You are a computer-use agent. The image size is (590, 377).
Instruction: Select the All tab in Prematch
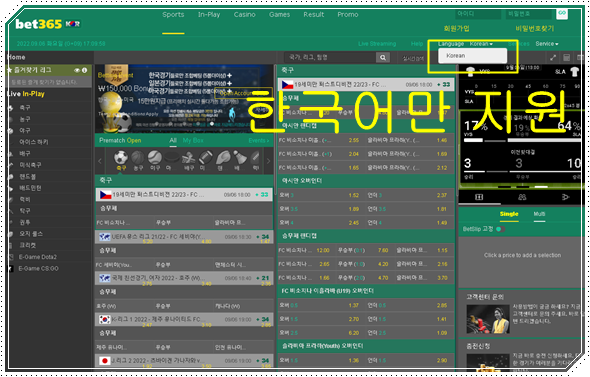[173, 140]
